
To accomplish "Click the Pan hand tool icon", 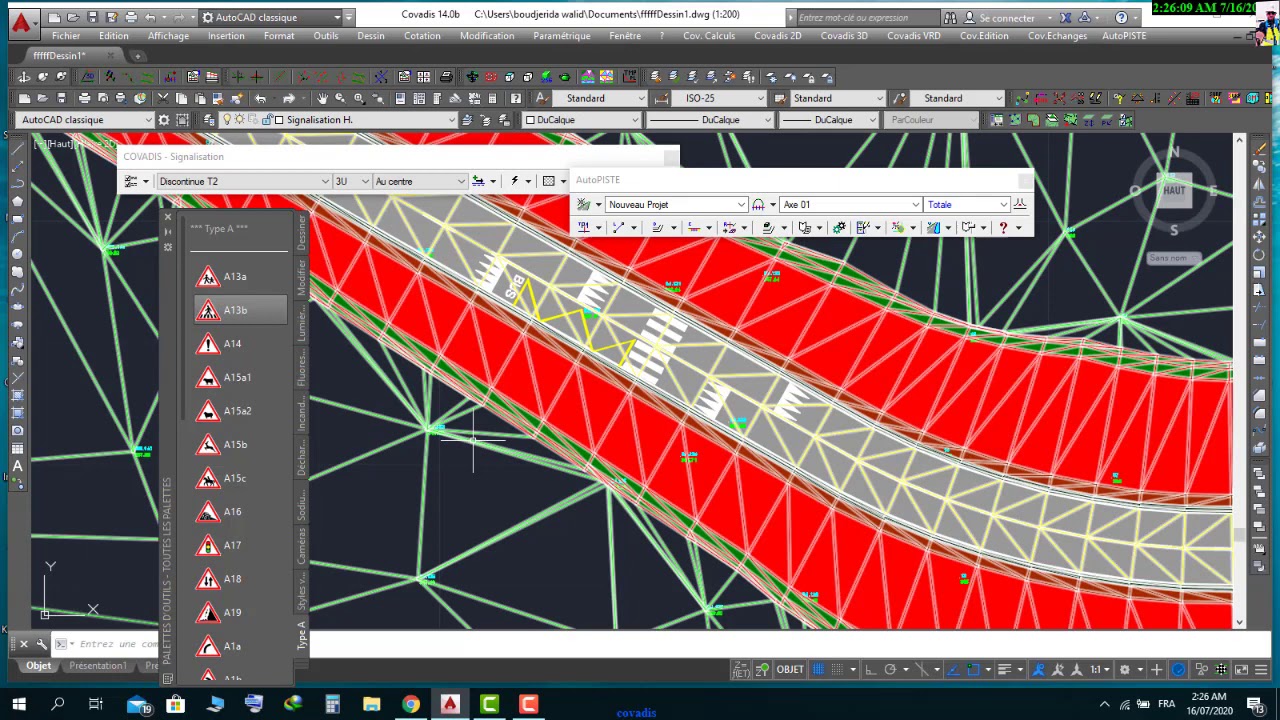I will coord(322,98).
